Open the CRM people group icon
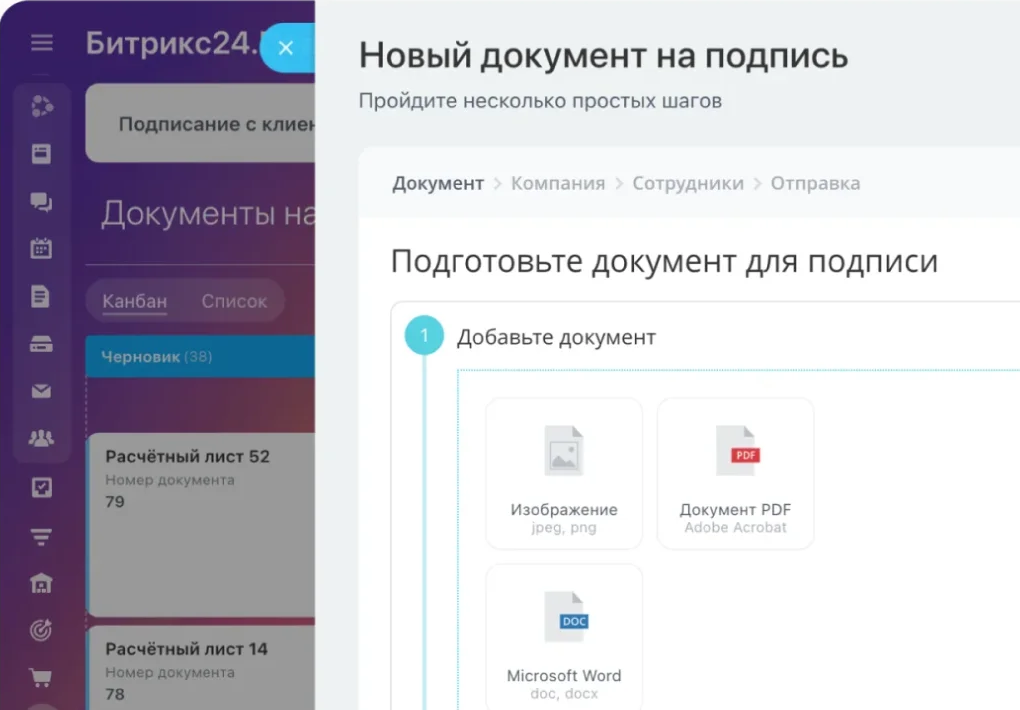This screenshot has height=710, width=1020. click(x=41, y=438)
